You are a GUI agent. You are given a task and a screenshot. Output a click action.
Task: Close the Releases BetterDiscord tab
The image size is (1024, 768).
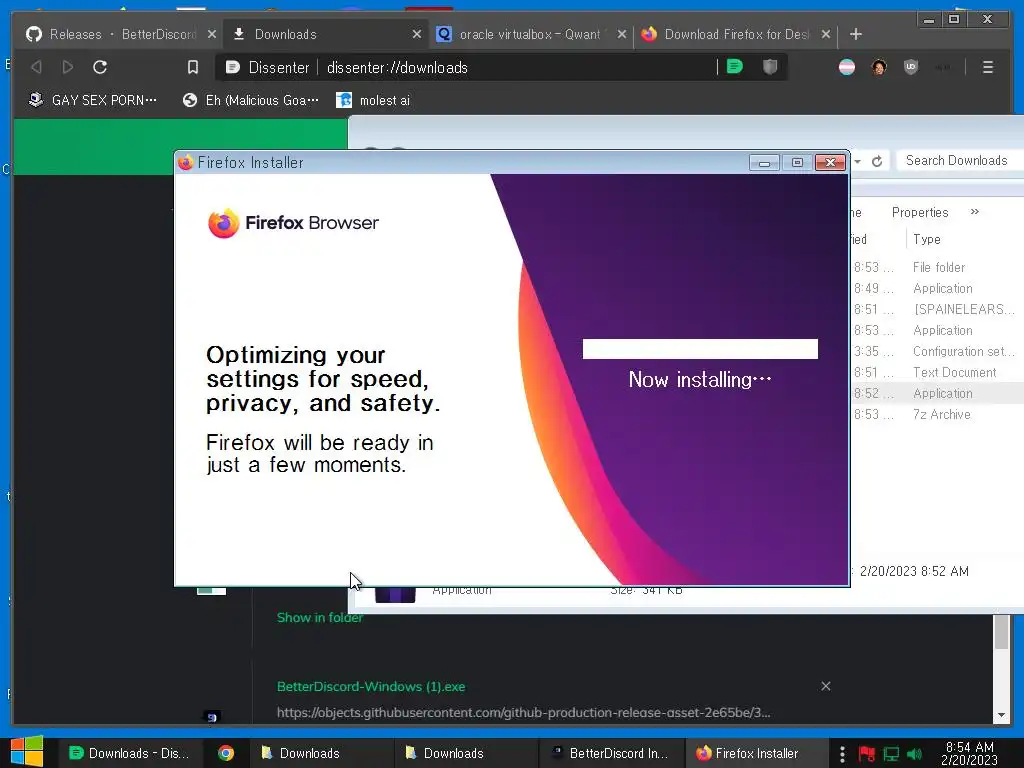[x=212, y=35]
